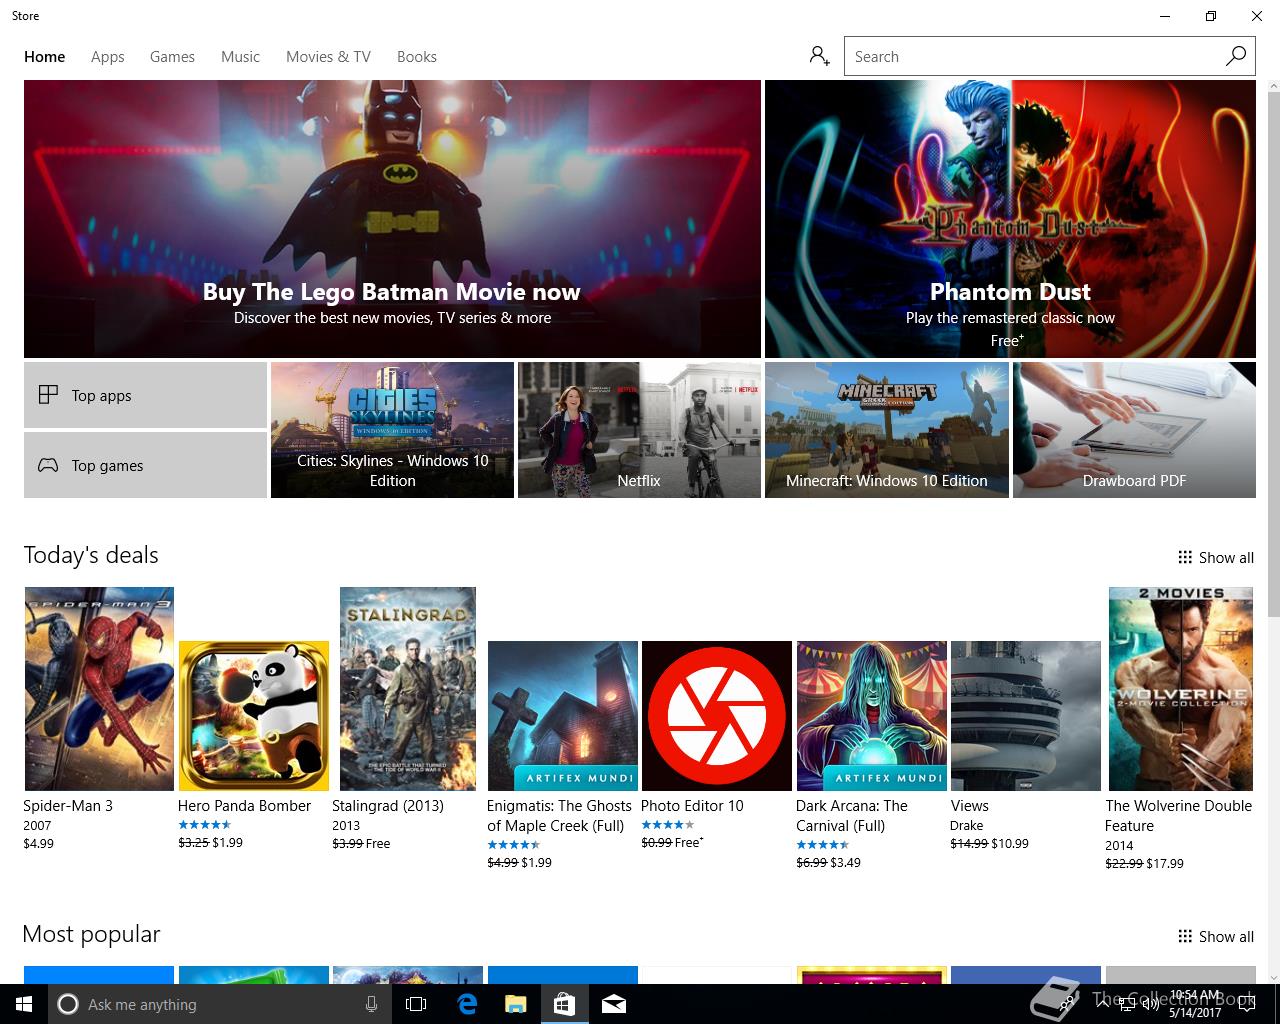The width and height of the screenshot is (1280, 1024).
Task: Open the Phantom Dust banner
Action: pos(1010,219)
